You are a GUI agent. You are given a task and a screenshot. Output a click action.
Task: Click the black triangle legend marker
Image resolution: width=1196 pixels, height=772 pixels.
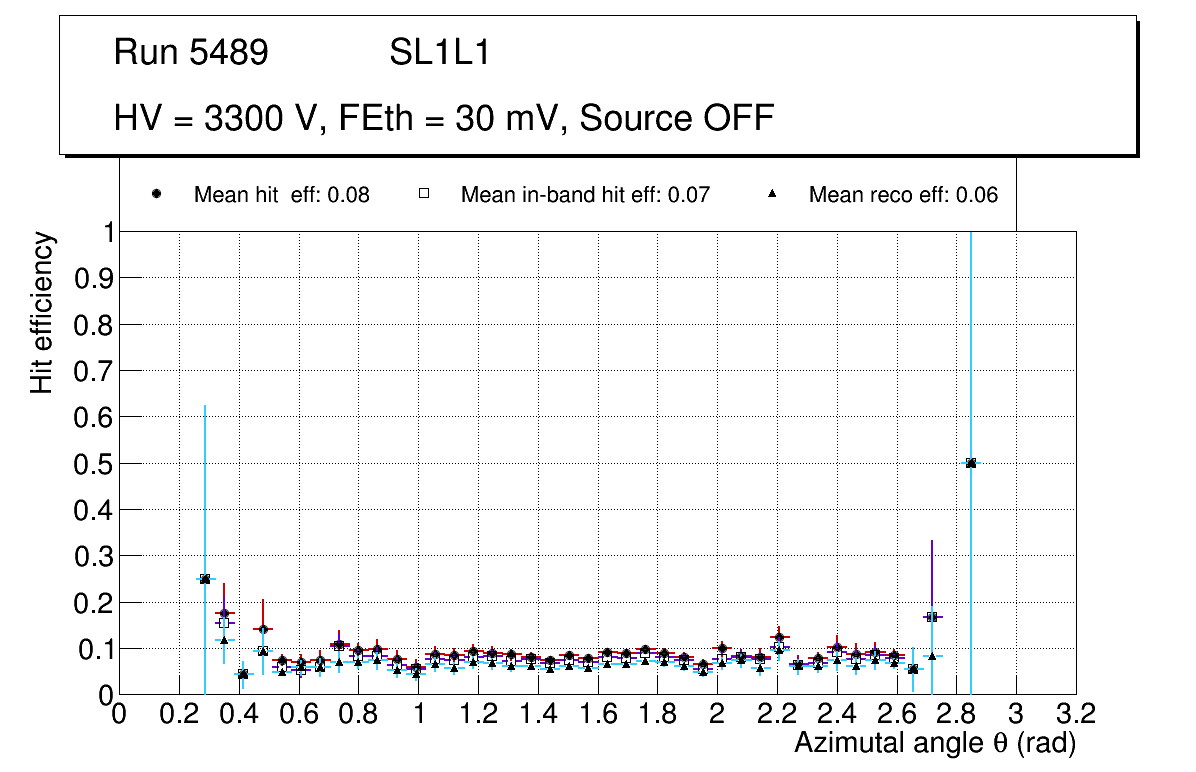(x=772, y=194)
